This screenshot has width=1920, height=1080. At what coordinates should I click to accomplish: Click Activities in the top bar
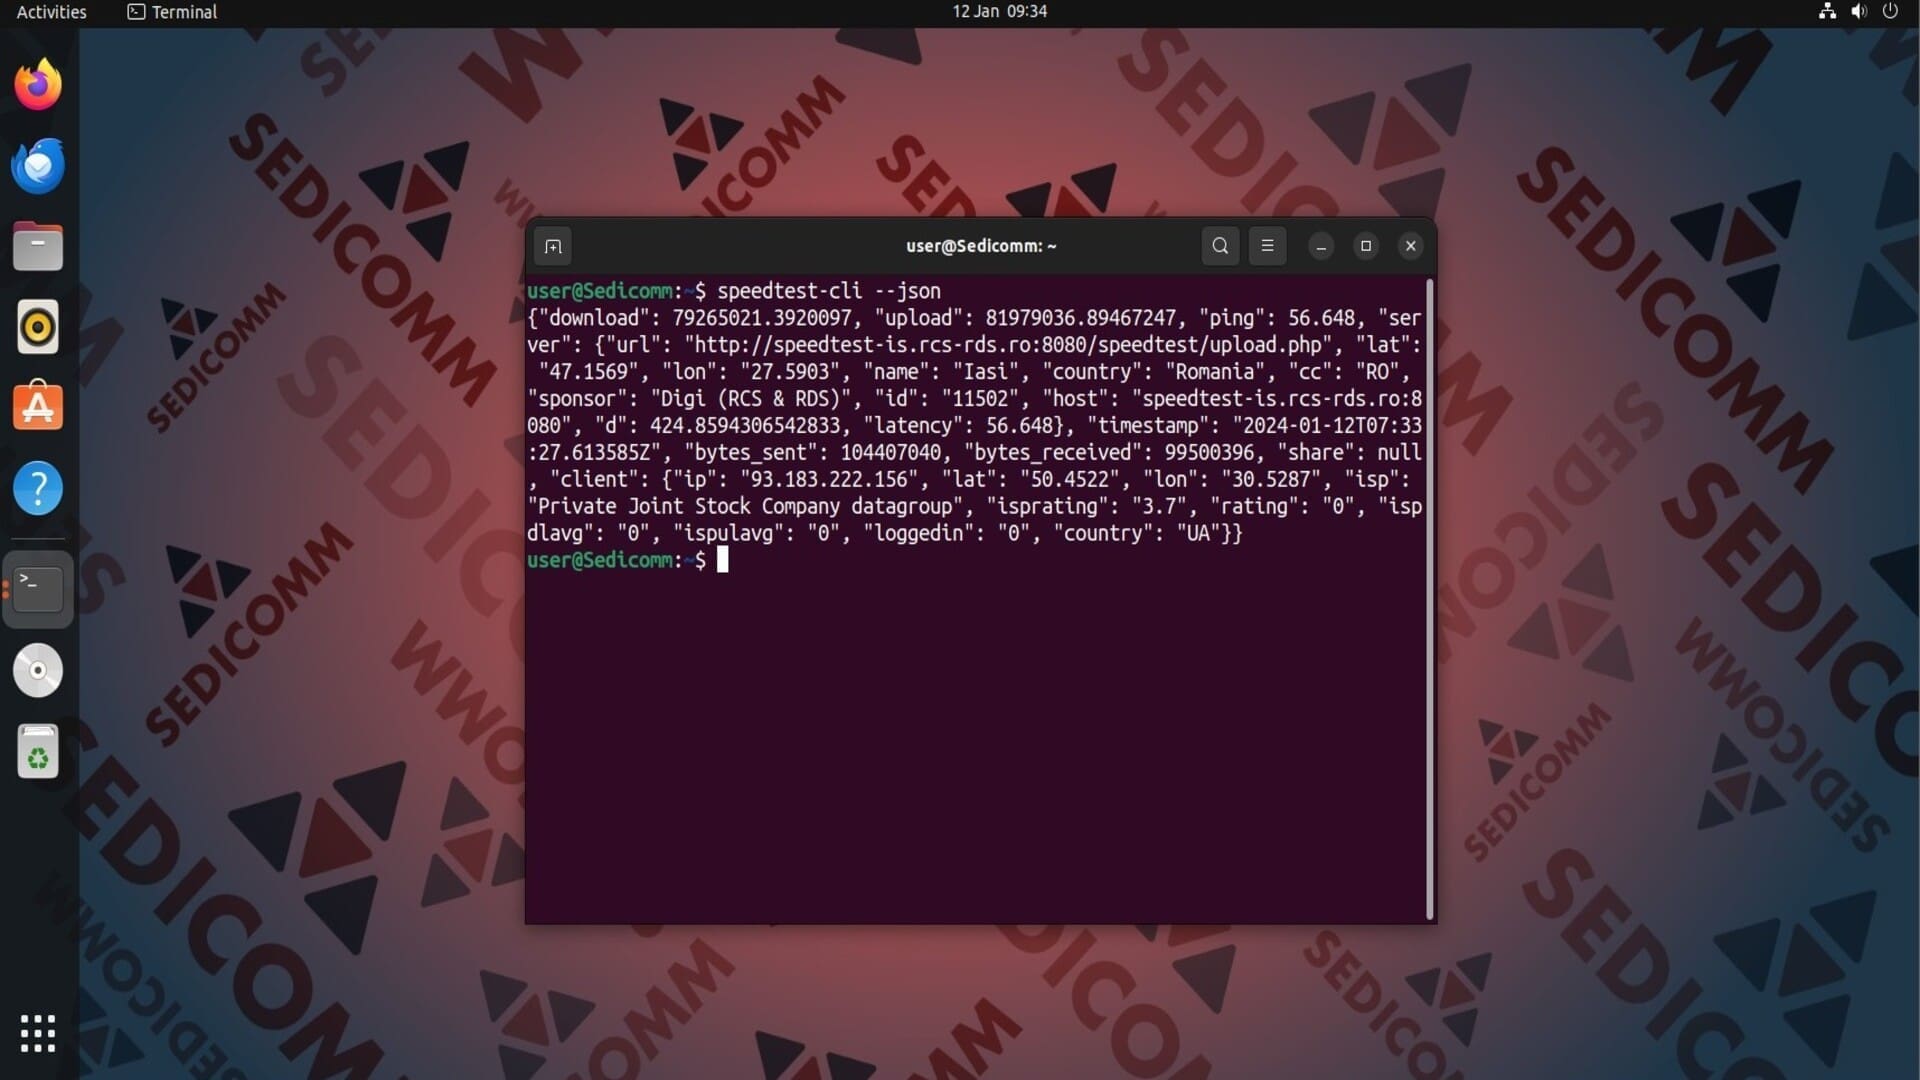click(51, 12)
